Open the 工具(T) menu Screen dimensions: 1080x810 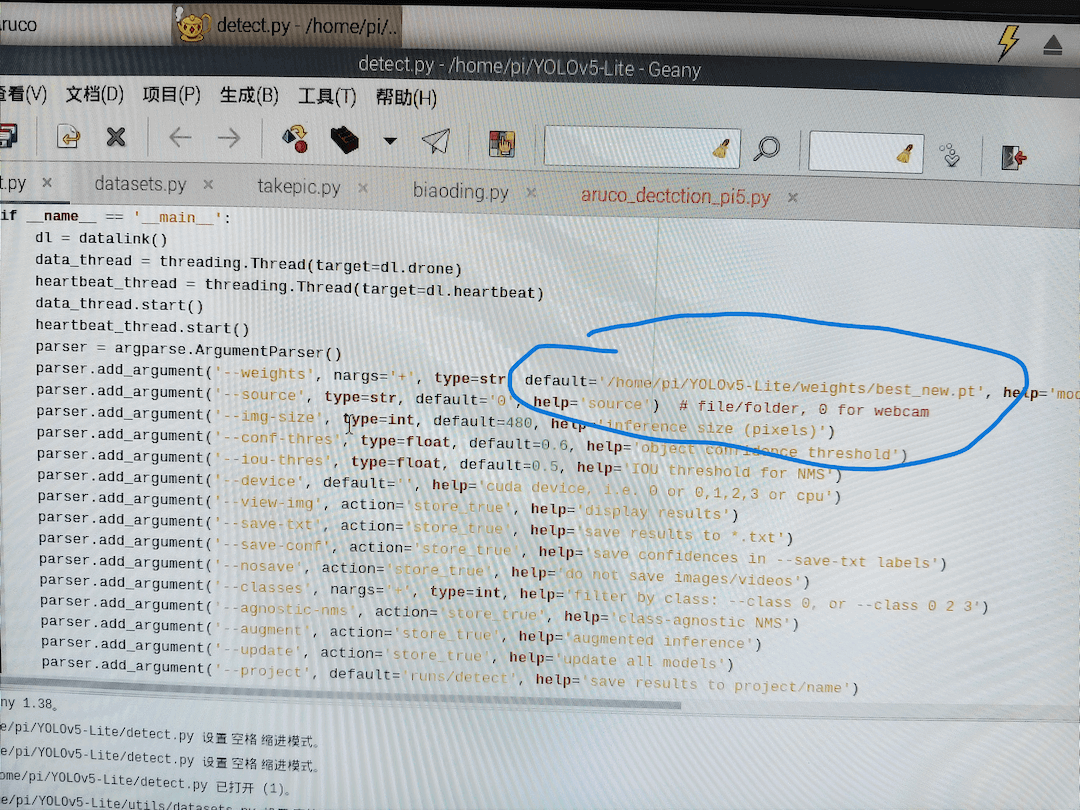point(327,97)
